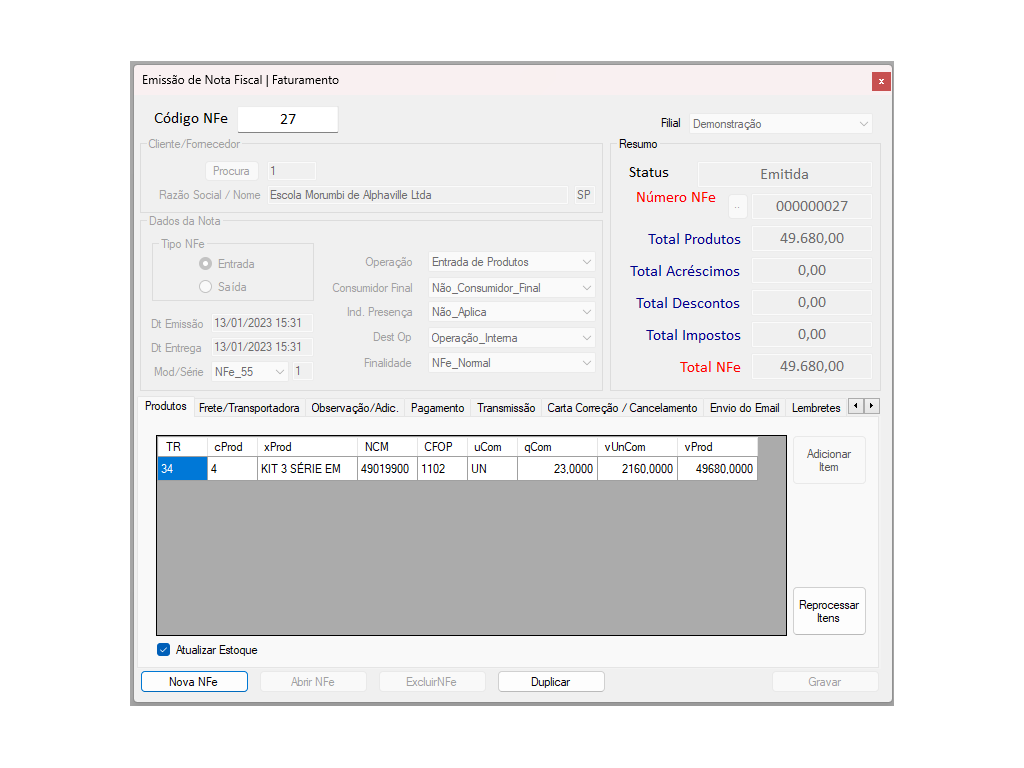Click the Código NFe input field
The image size is (1024, 768).
pyautogui.click(x=288, y=119)
